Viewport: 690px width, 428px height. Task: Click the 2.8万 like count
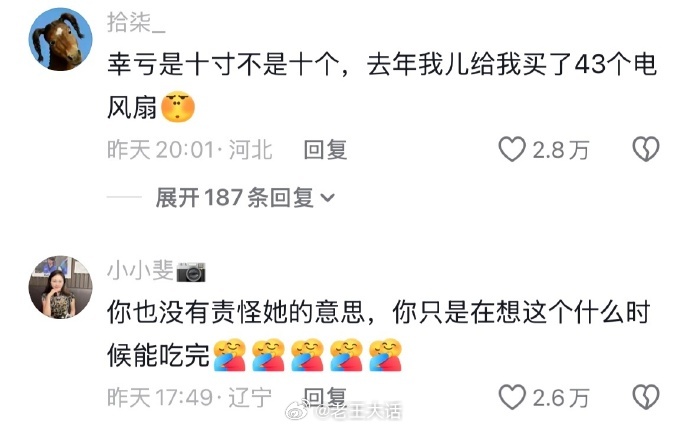[561, 150]
